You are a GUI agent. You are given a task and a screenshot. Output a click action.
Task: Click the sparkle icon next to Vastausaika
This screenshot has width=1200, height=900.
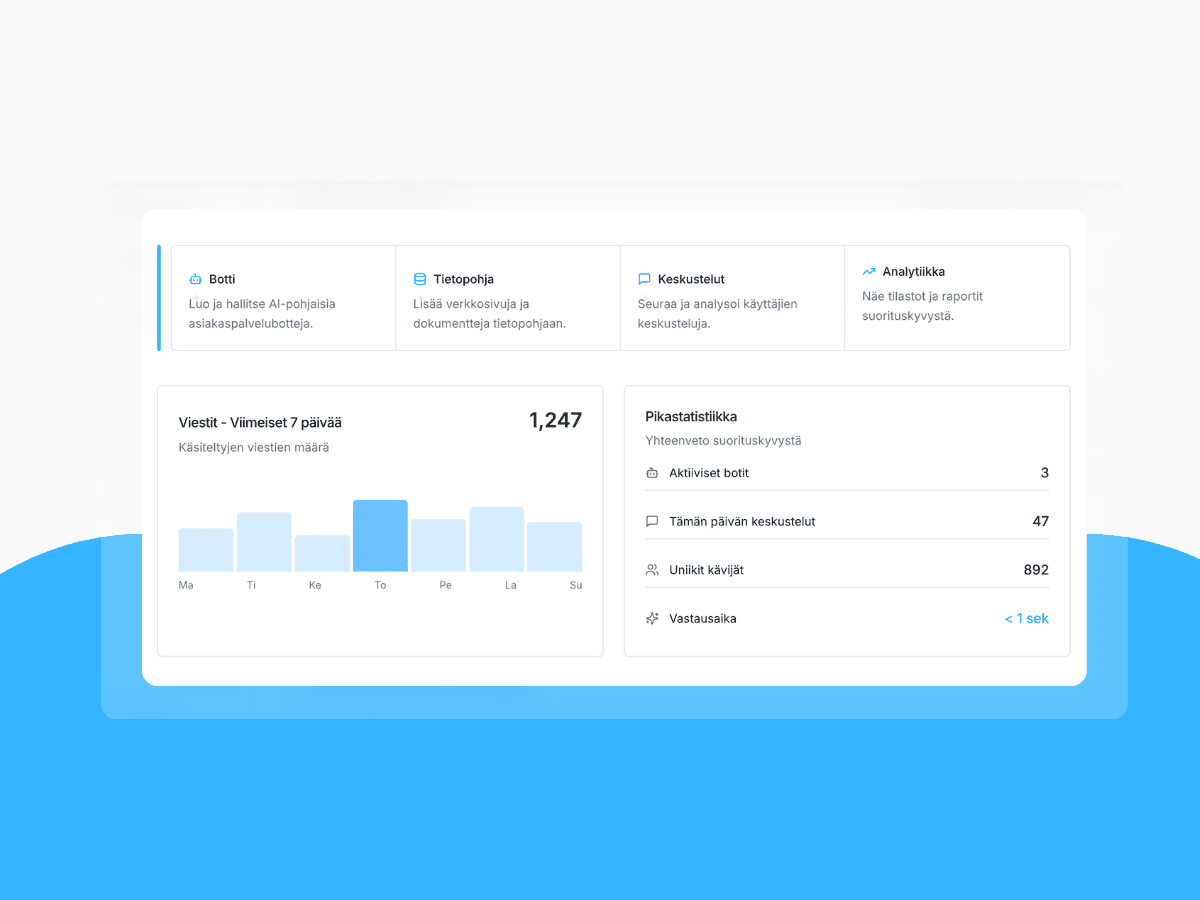[x=652, y=619]
